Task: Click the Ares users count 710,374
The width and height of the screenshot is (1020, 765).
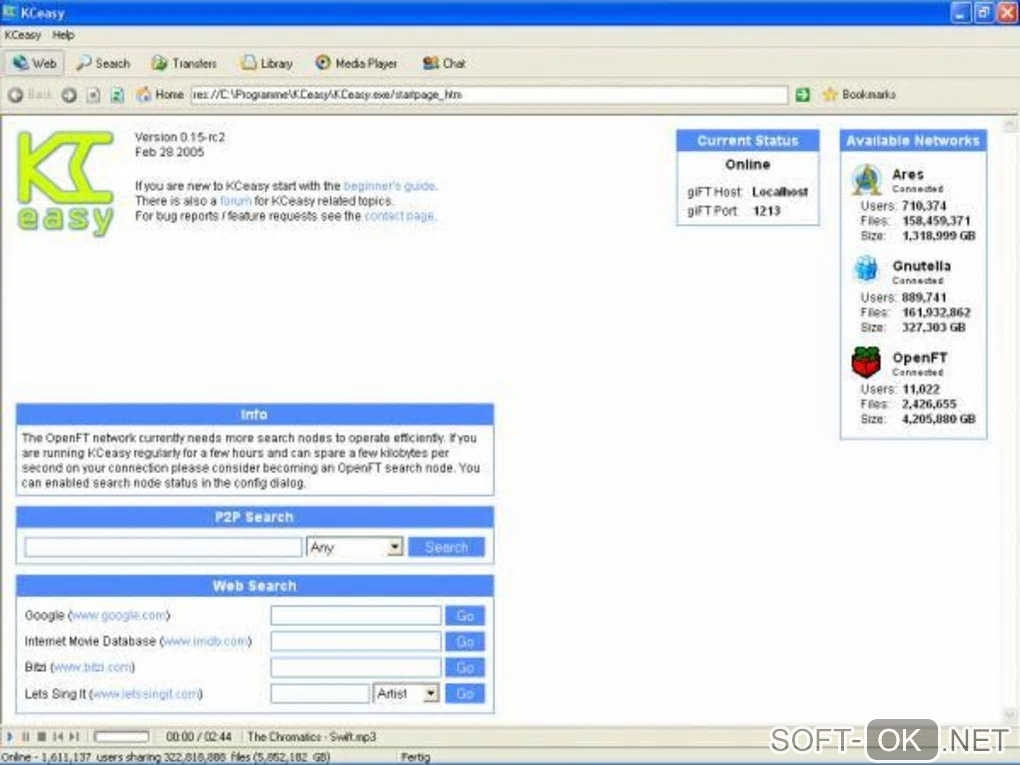Action: click(x=924, y=206)
